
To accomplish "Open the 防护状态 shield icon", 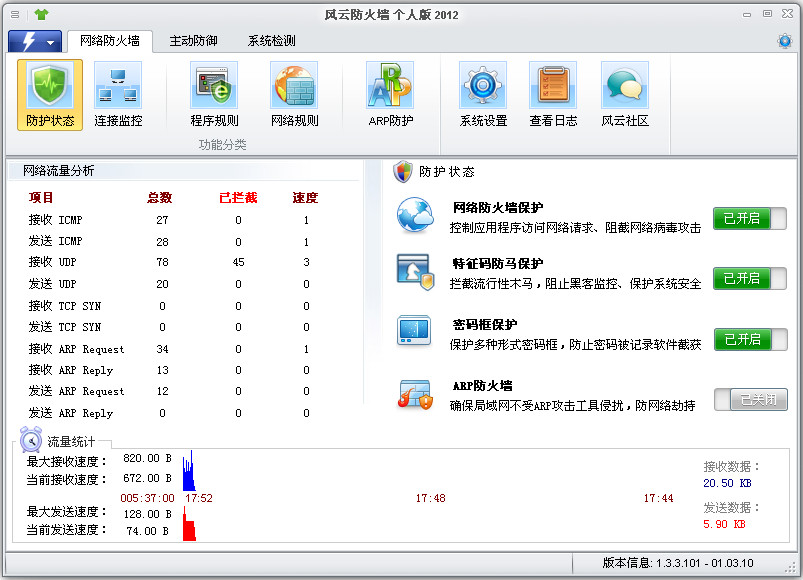I will click(x=50, y=95).
